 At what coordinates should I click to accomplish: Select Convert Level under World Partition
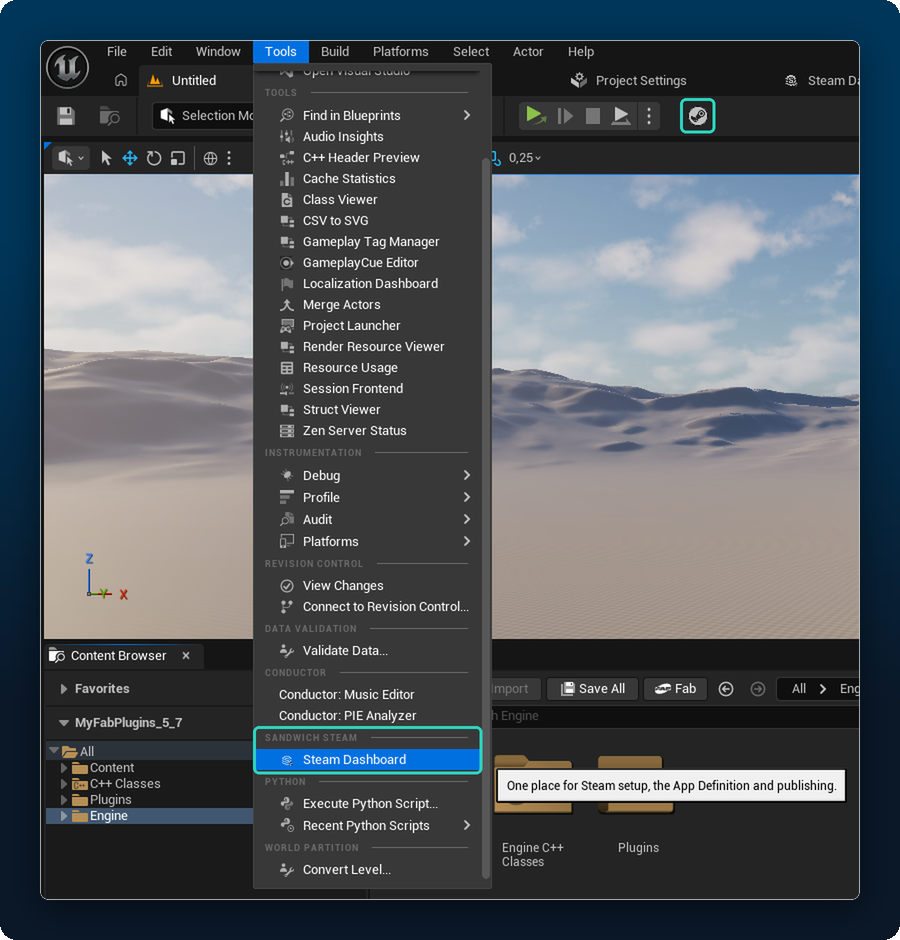tap(372, 869)
